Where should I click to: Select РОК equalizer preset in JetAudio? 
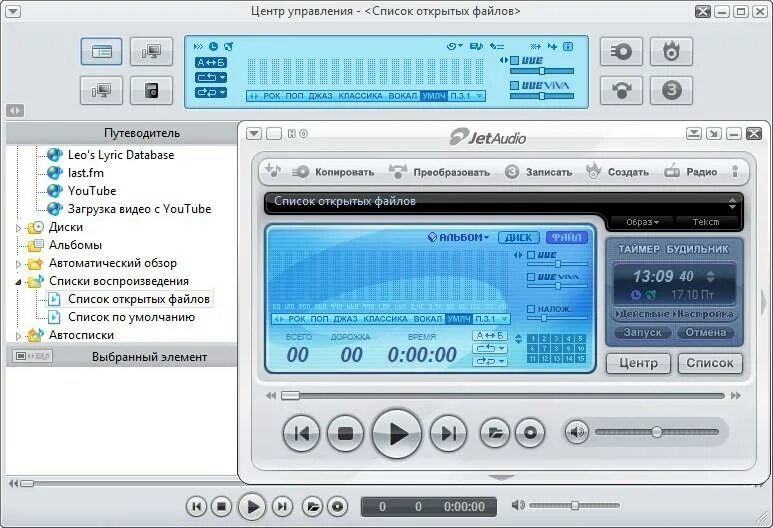click(x=296, y=319)
